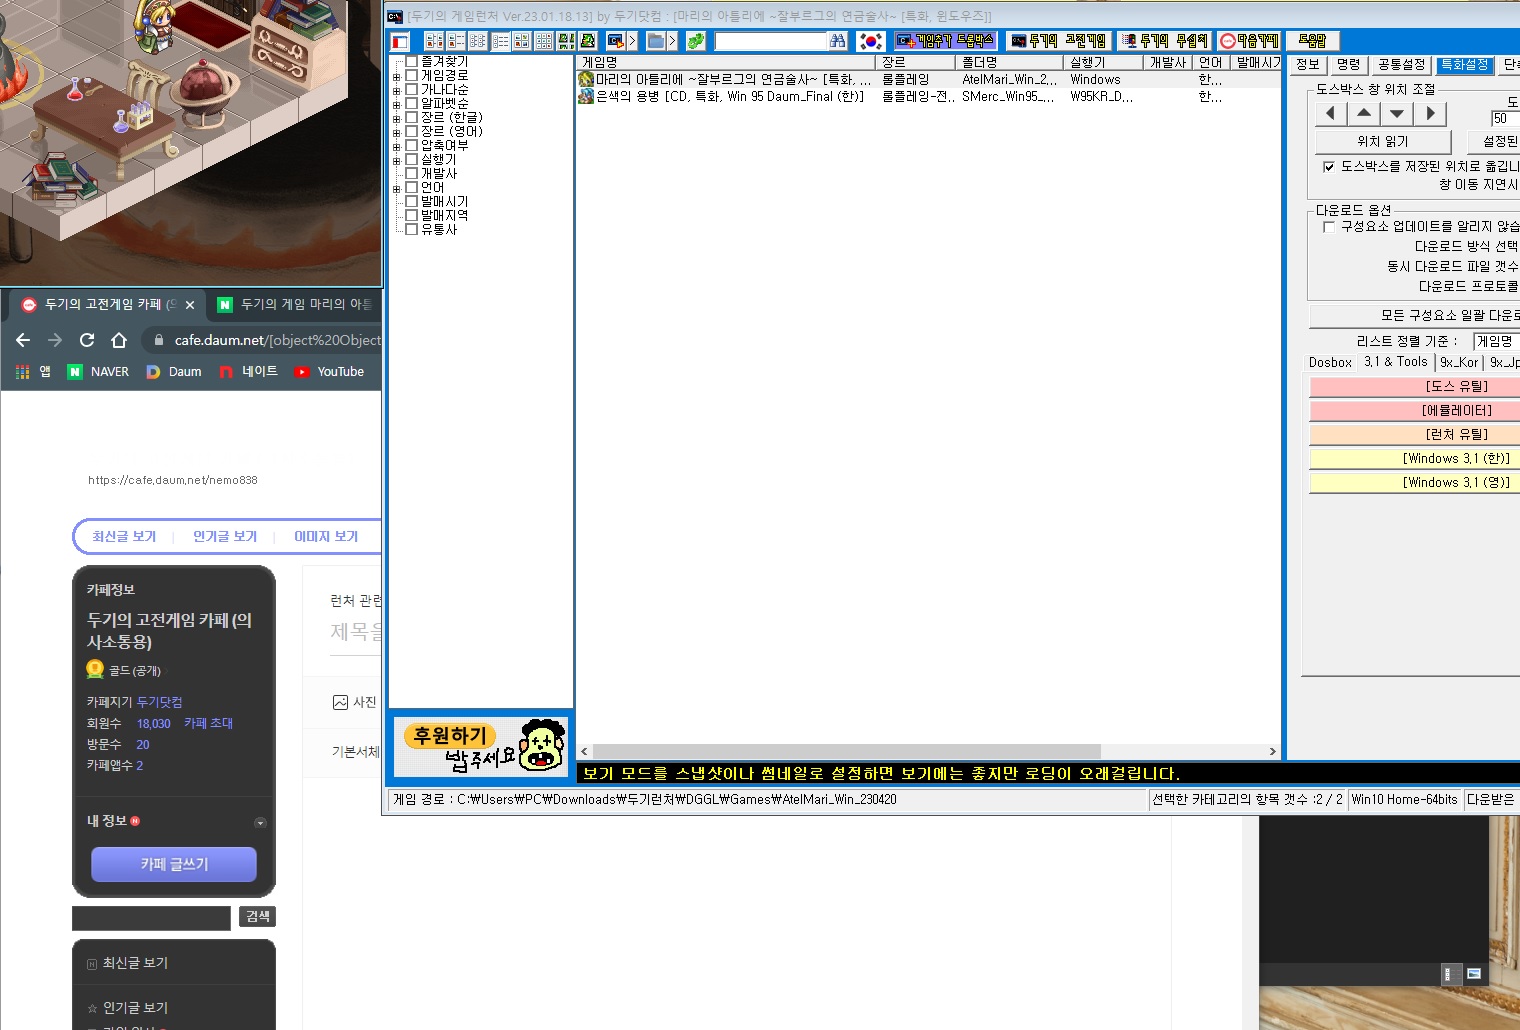This screenshot has width=1520, height=1030.
Task: Switch to the 공통설정 tab
Action: tap(1400, 65)
